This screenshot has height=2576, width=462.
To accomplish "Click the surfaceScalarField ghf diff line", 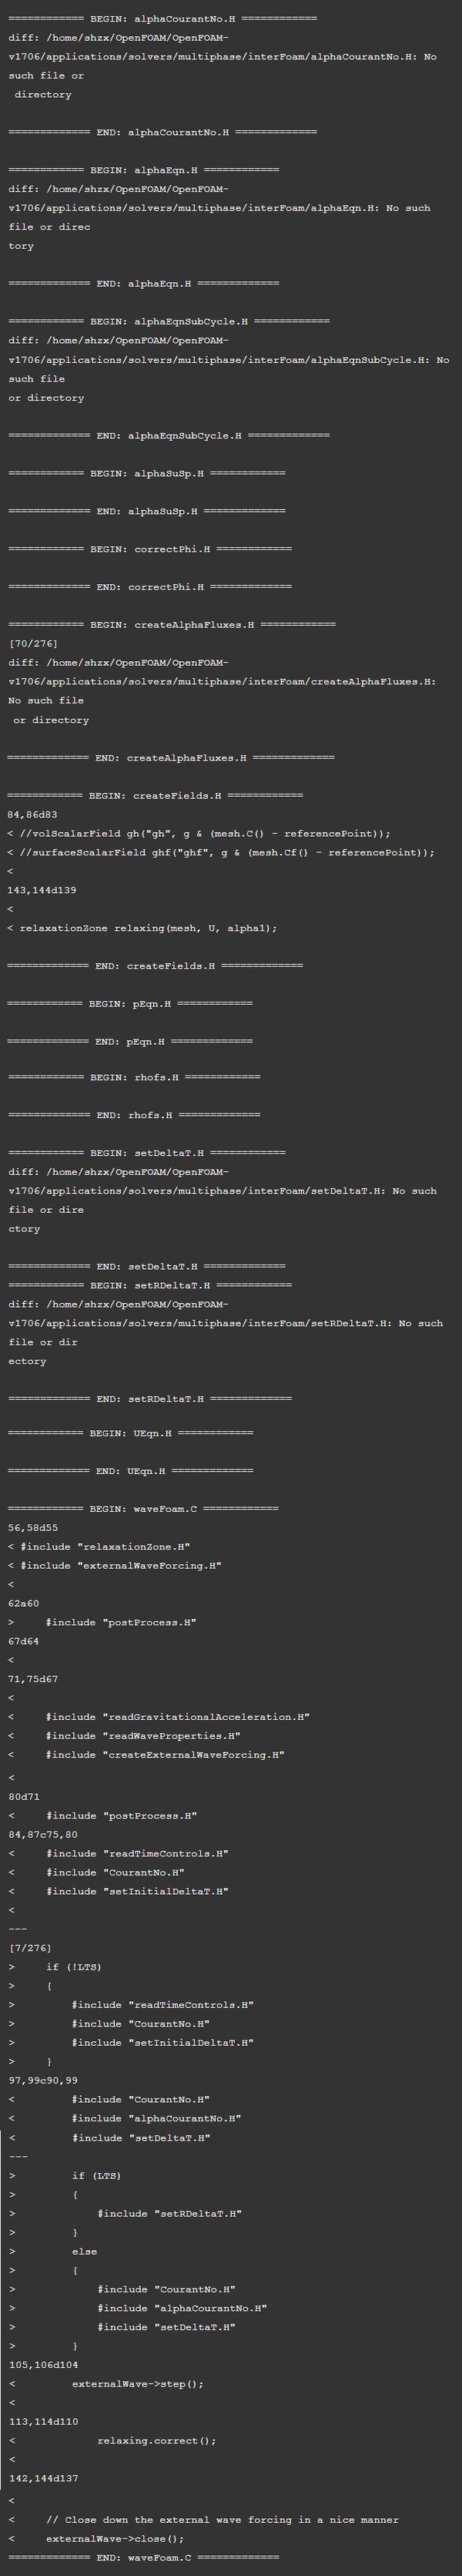I will 220,853.
